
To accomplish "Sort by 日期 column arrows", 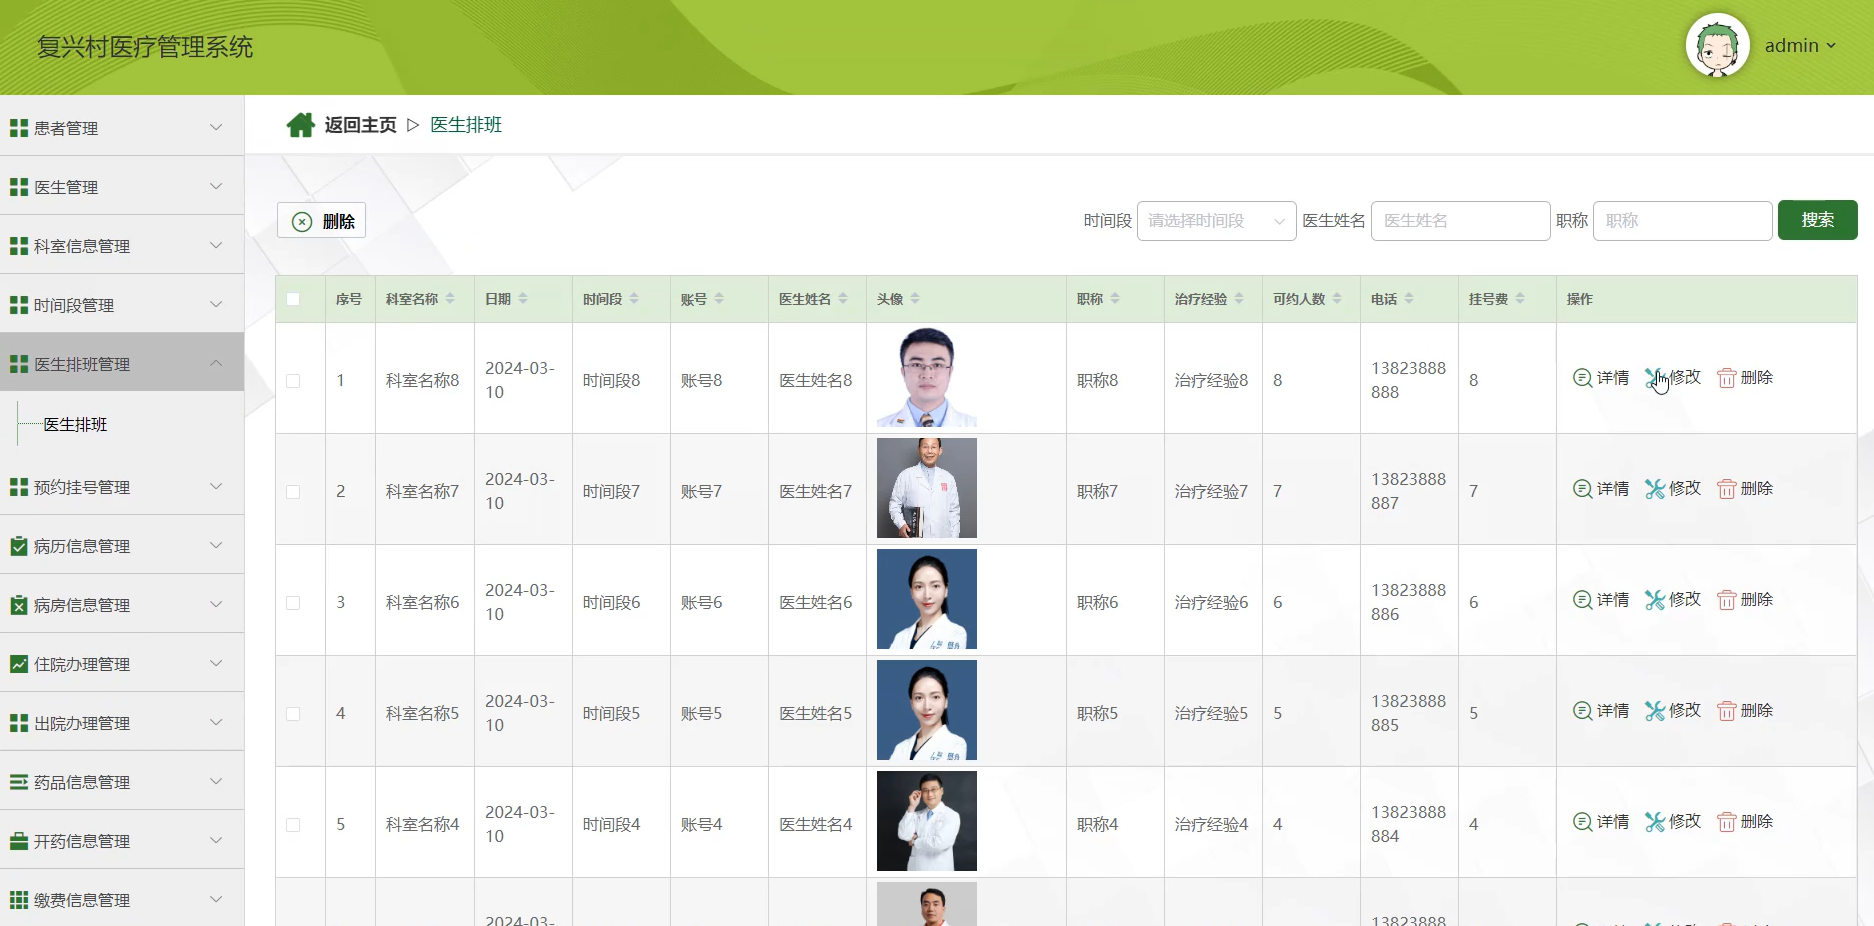I will [523, 299].
